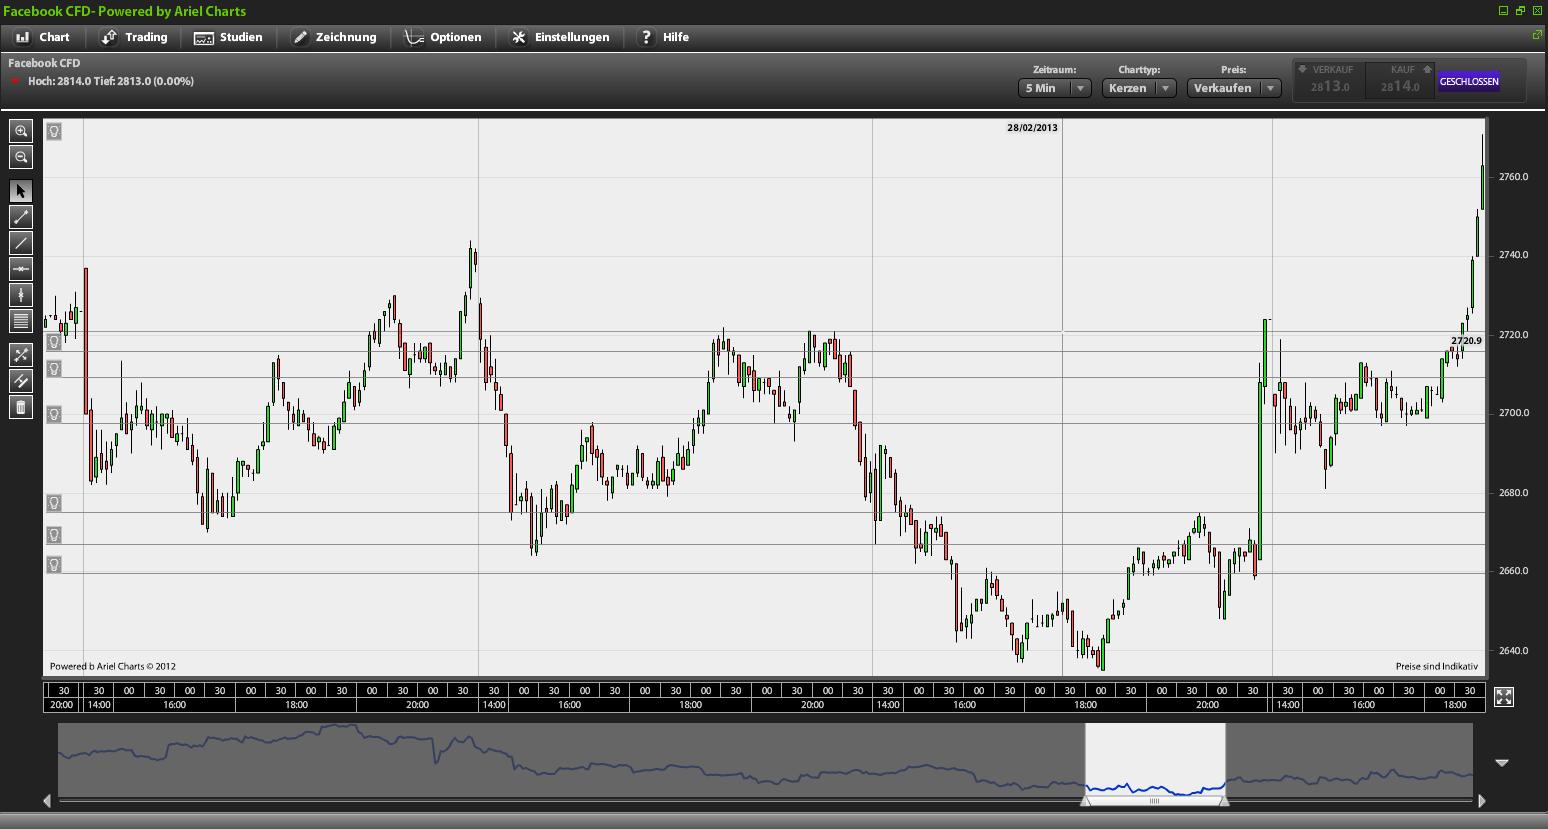Toggle the lightbulb at chart's top-left corner
The height and width of the screenshot is (829, 1548).
54,131
